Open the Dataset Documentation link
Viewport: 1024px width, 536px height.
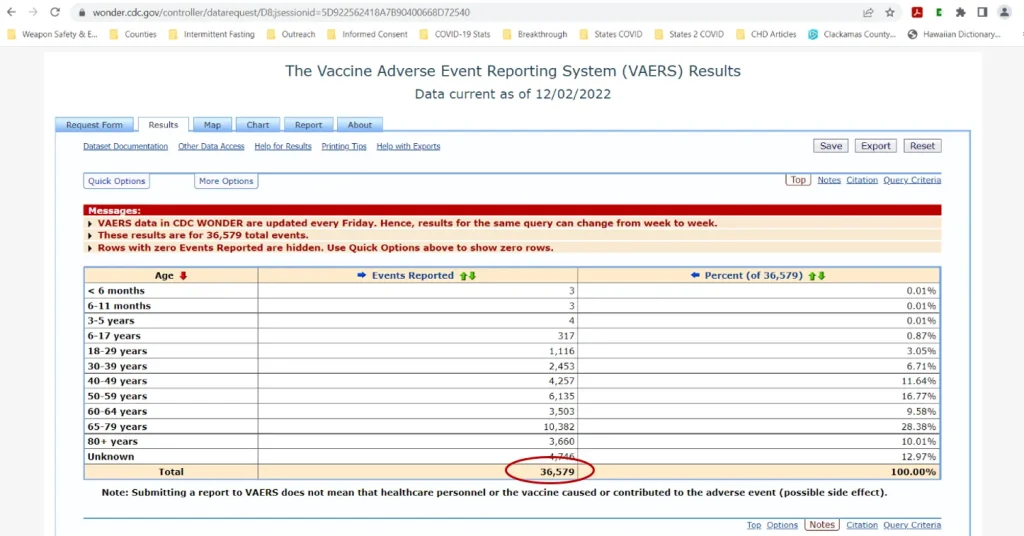pos(125,146)
